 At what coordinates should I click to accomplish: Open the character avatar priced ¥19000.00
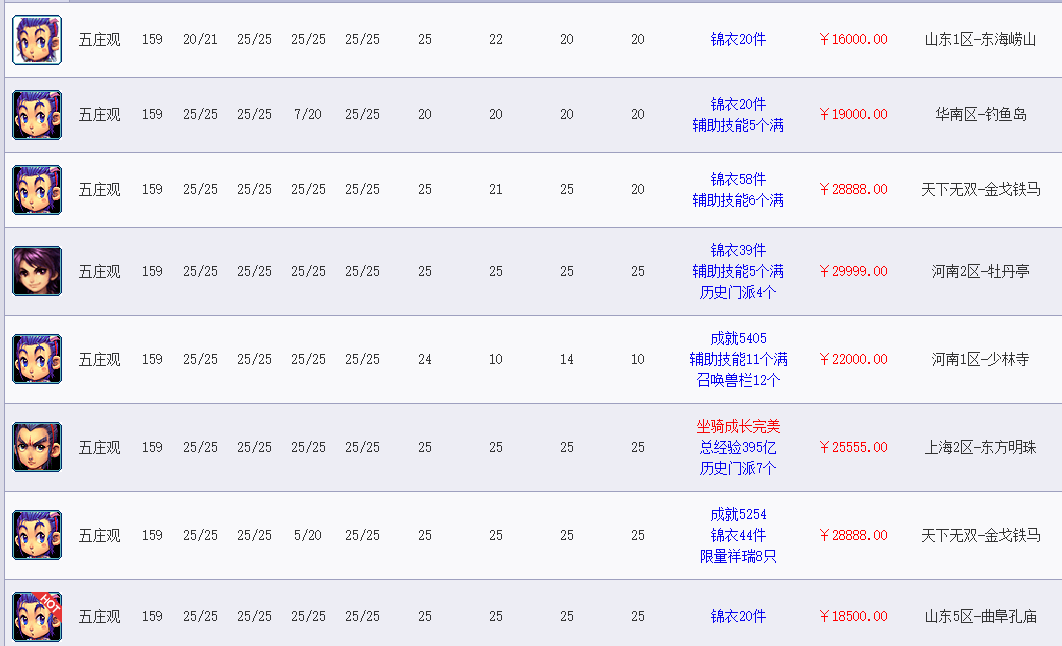click(x=37, y=115)
